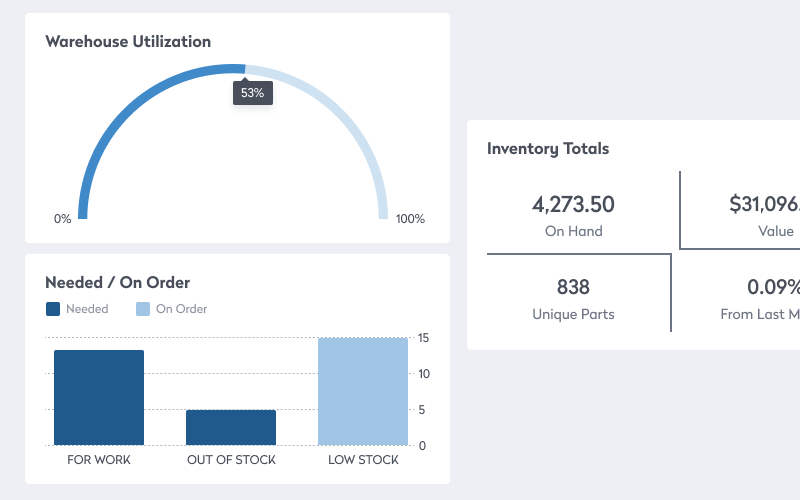This screenshot has height=500, width=800.
Task: Open the 838 Unique Parts total
Action: click(x=573, y=288)
